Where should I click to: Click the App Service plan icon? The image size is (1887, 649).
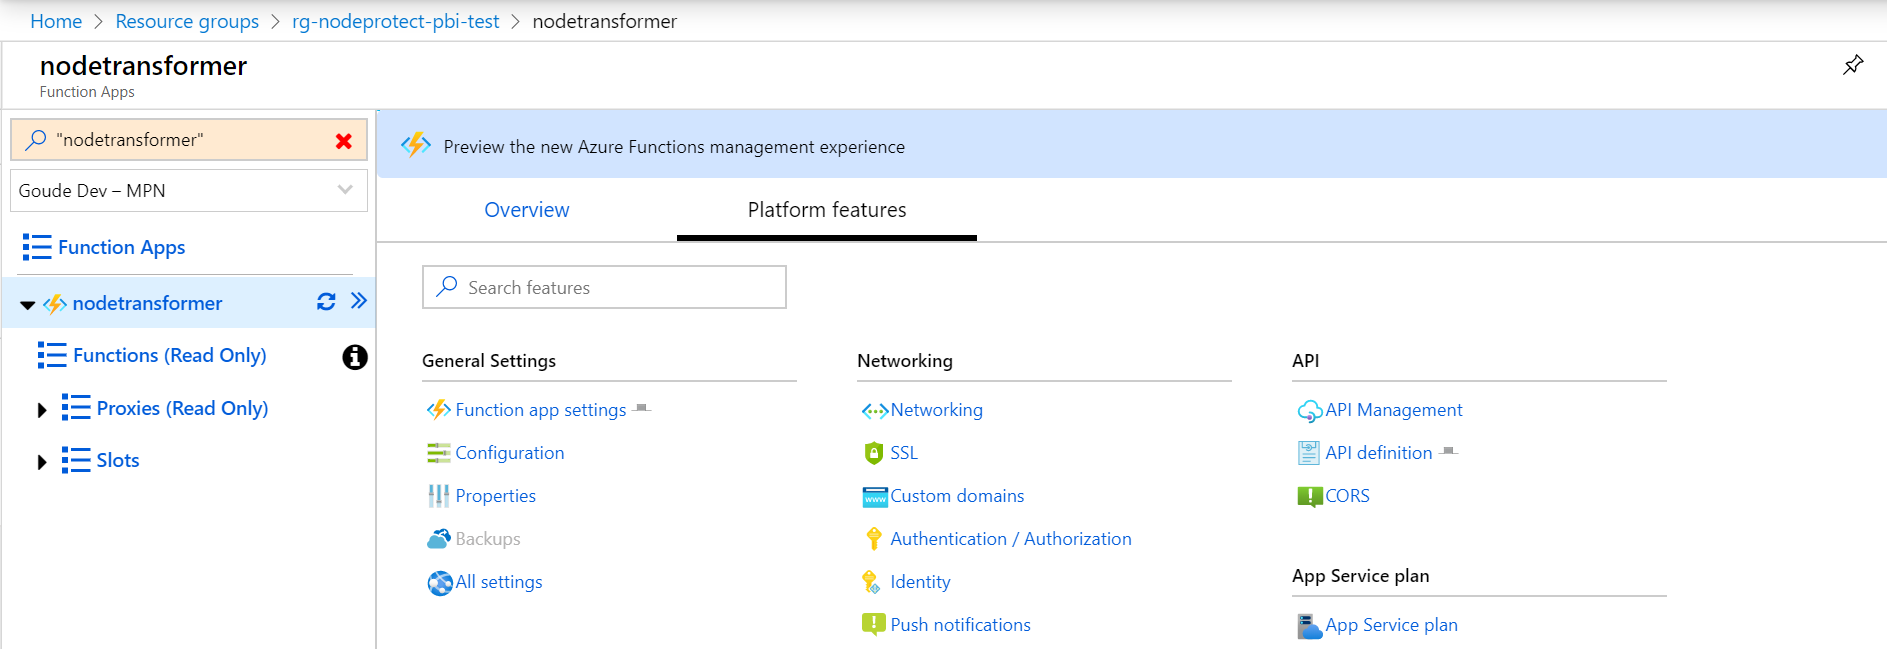1310,626
